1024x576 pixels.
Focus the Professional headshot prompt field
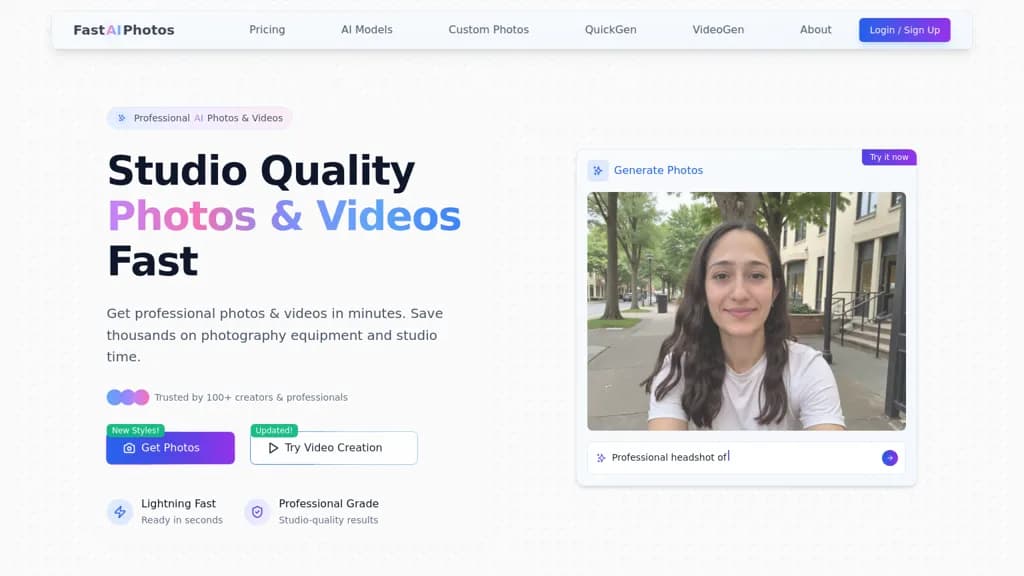[746, 458]
